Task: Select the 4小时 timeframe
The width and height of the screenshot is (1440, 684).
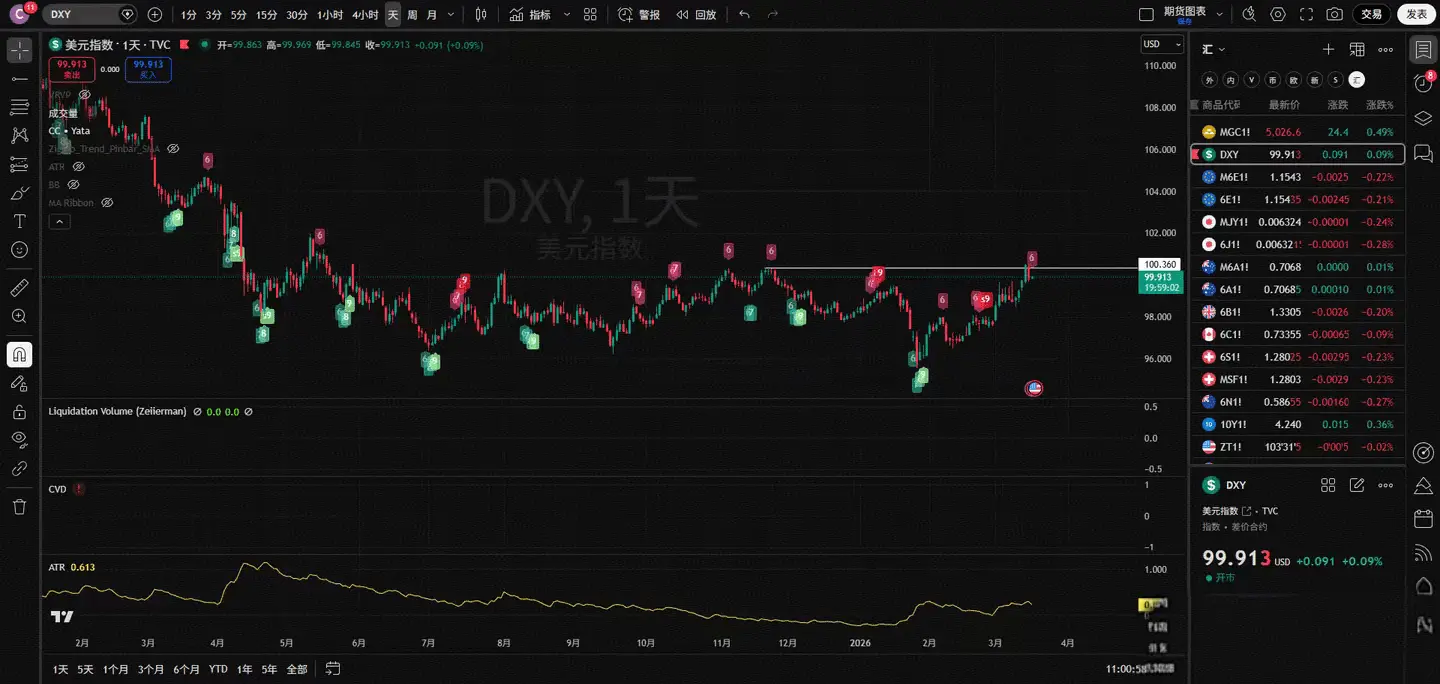Action: 365,14
